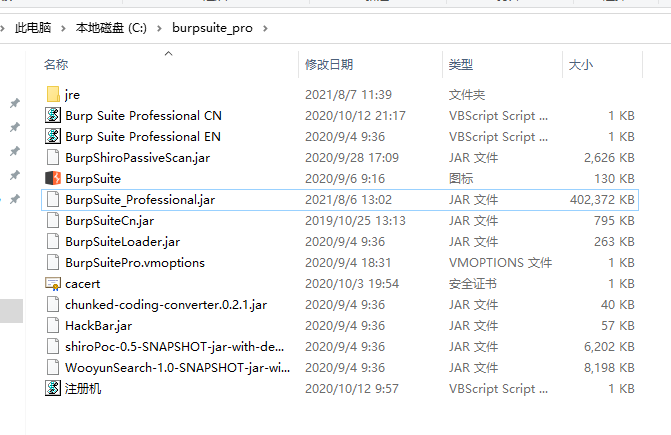Screen dimensions: 671x435
Task: Select the 注册机 file name
Action: [83, 388]
